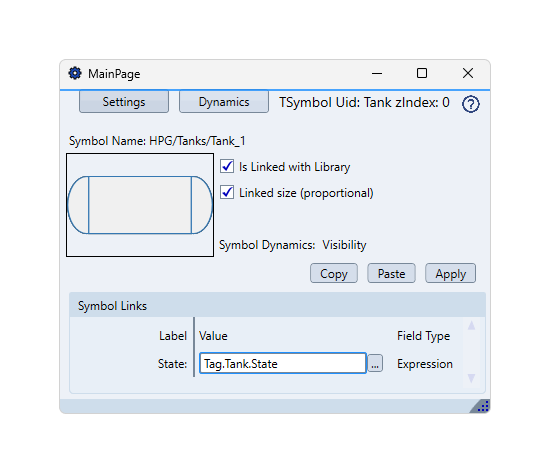Click the gear icon in title bar
Screen dimensions: 550x473
75,73
